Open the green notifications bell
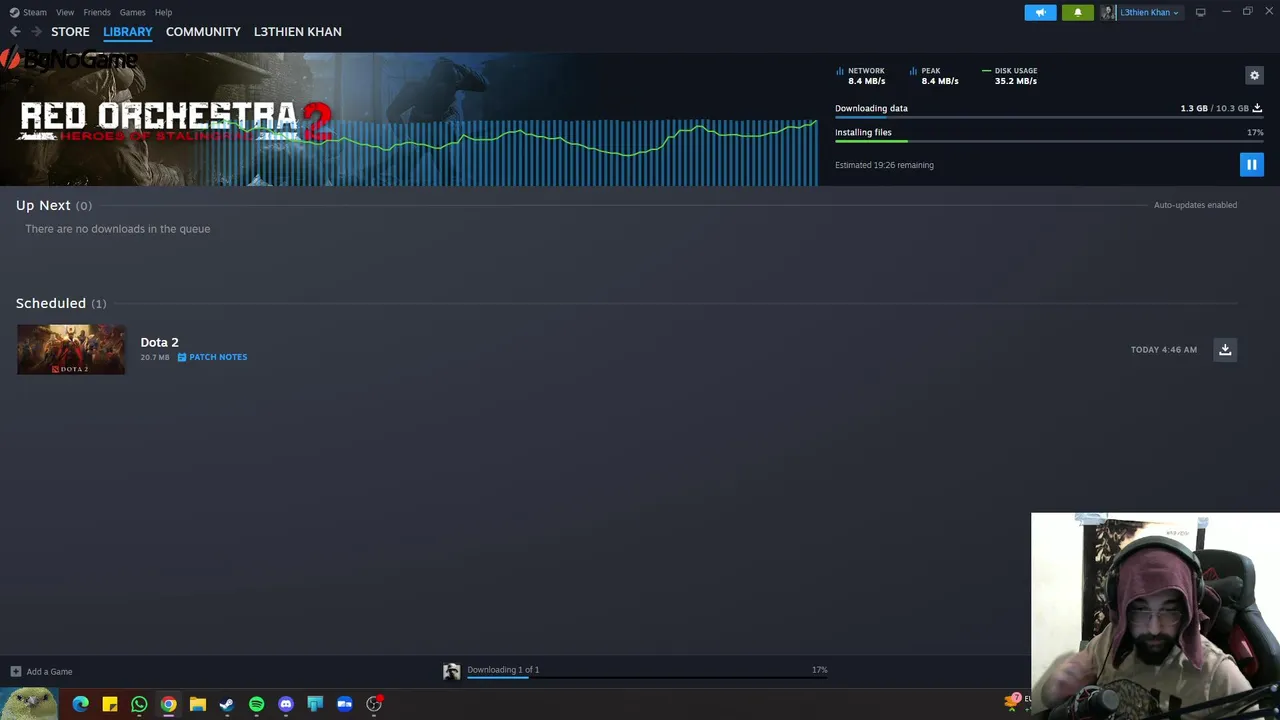This screenshot has height=720, width=1280. [1077, 12]
